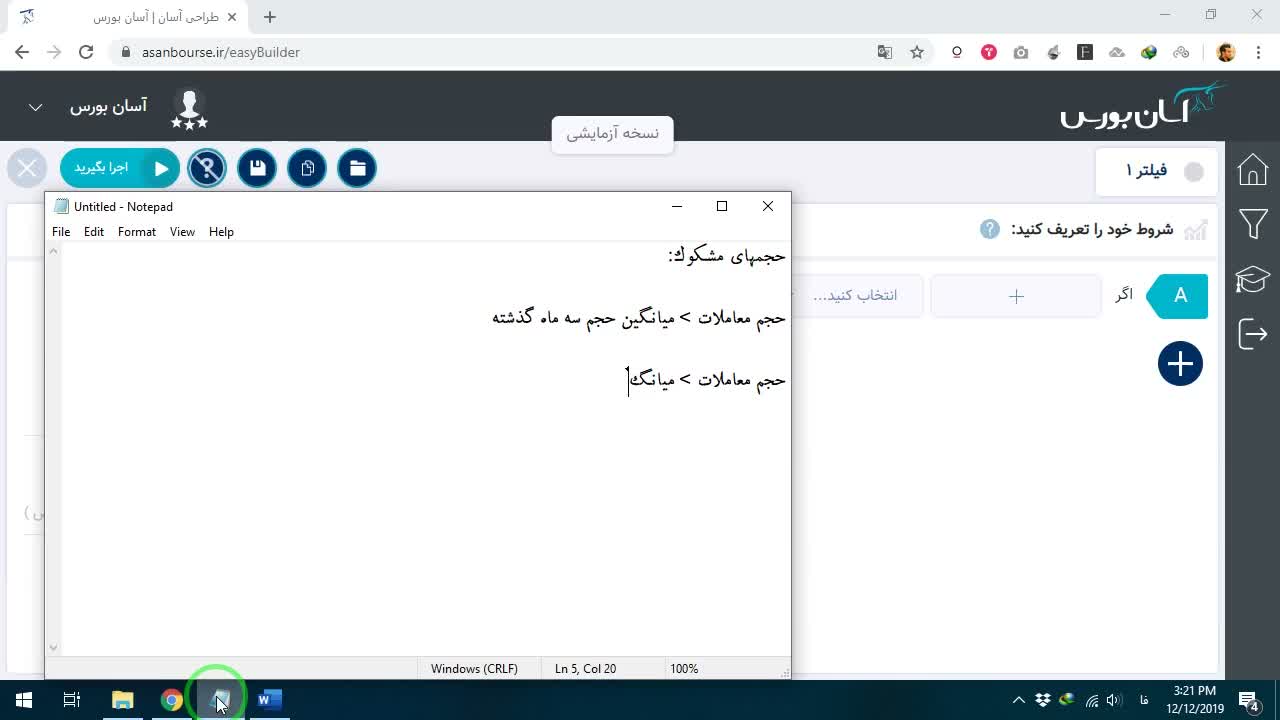This screenshot has height=720, width=1280.
Task: Expand the user menu chevron
Action: click(x=35, y=107)
